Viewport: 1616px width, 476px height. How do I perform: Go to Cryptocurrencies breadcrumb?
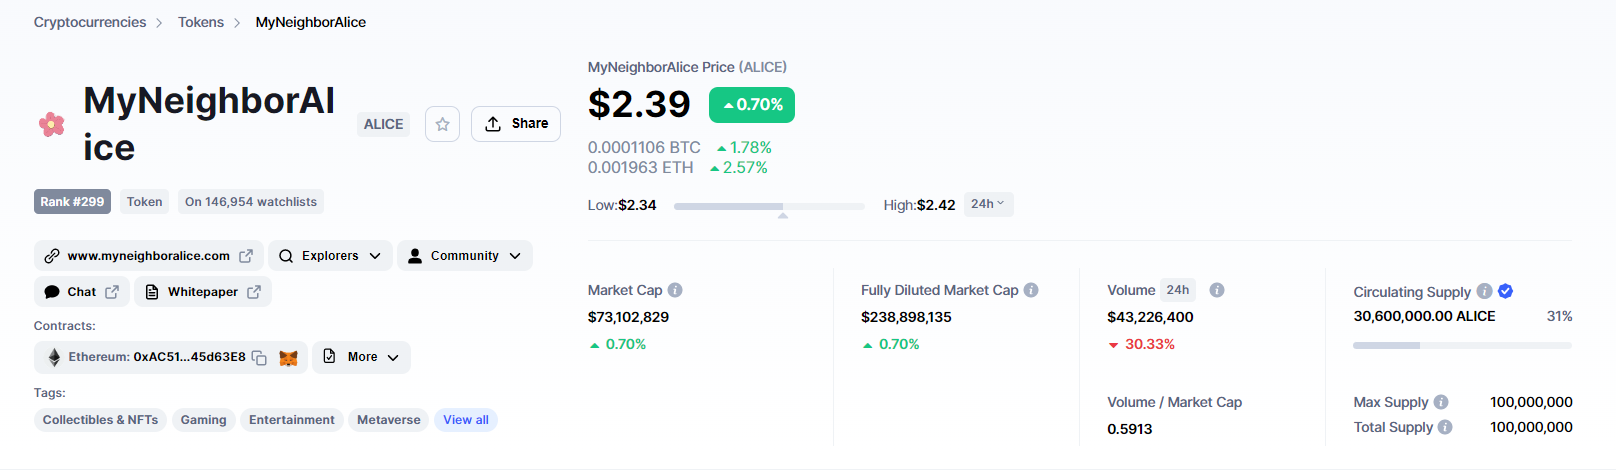coord(90,22)
